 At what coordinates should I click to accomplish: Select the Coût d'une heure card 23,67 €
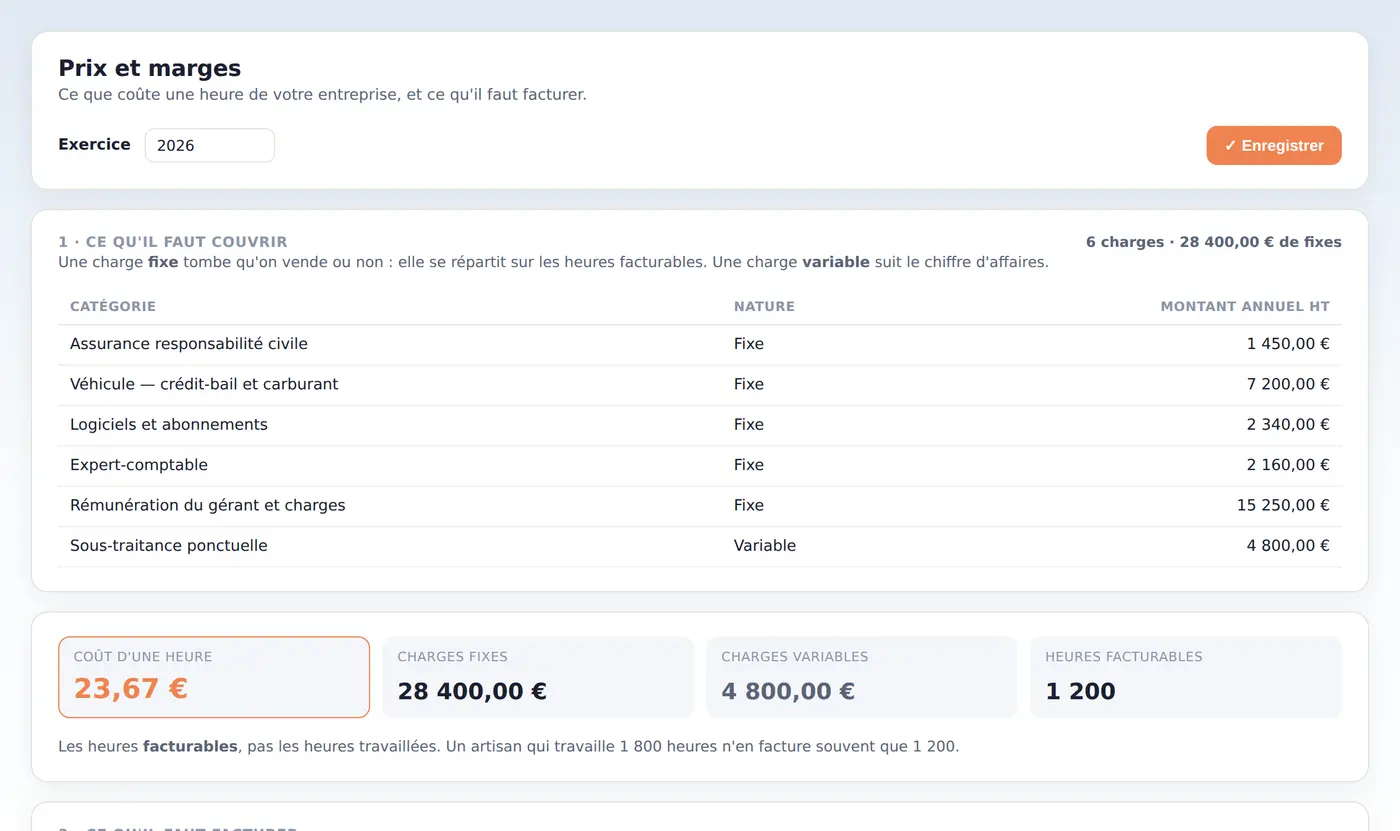click(x=214, y=677)
